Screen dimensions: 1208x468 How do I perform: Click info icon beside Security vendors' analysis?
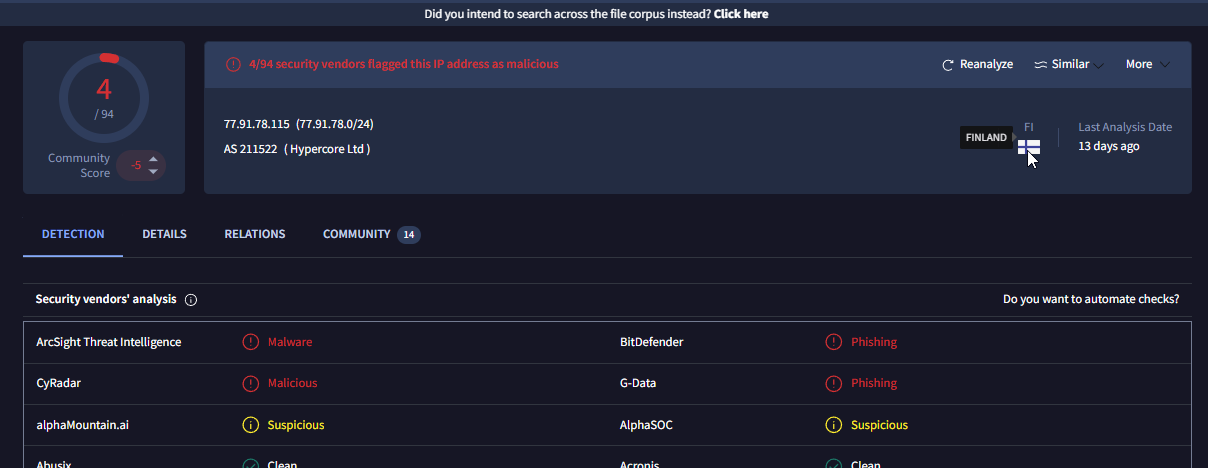point(191,300)
